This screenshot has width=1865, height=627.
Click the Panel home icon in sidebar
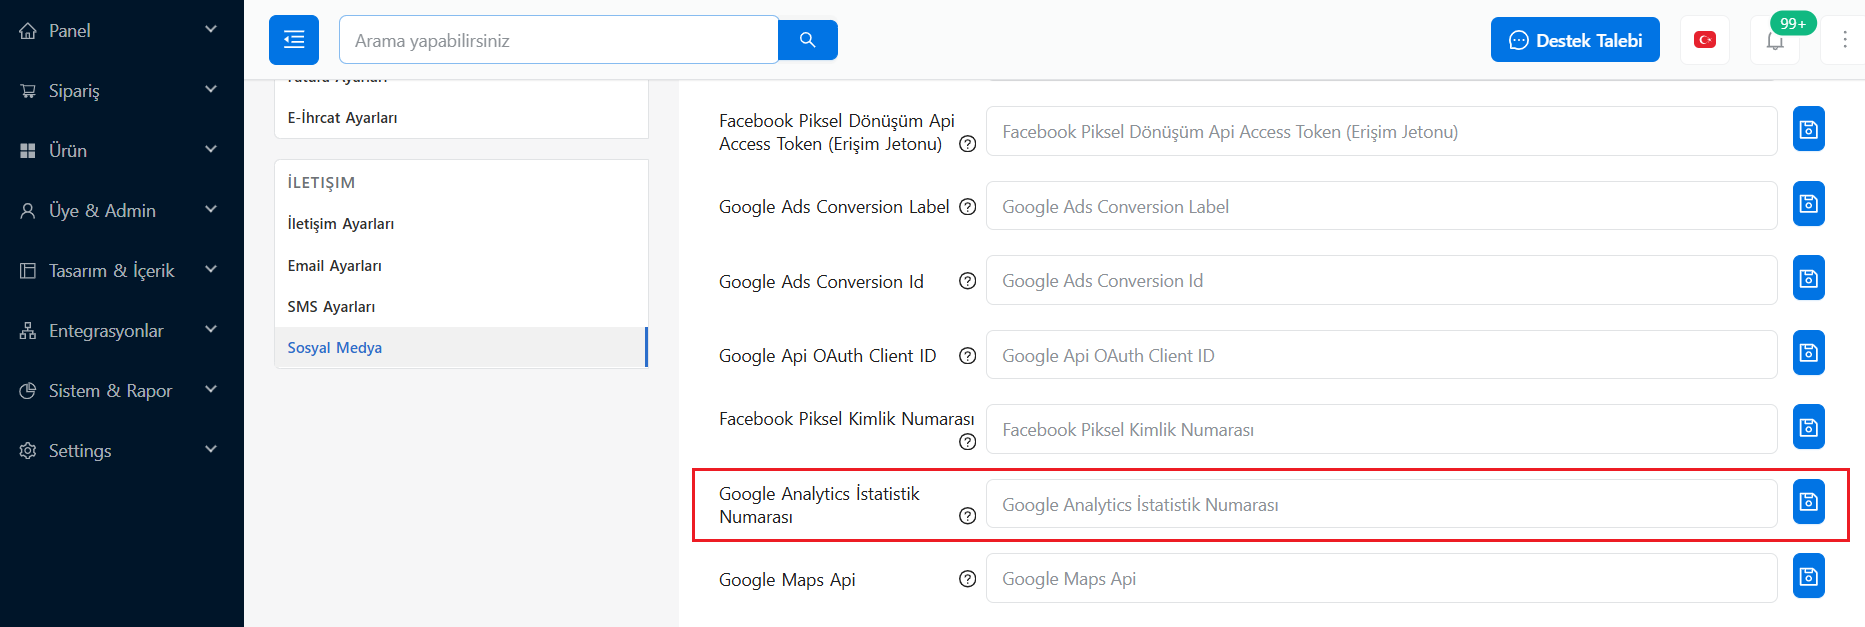28,31
